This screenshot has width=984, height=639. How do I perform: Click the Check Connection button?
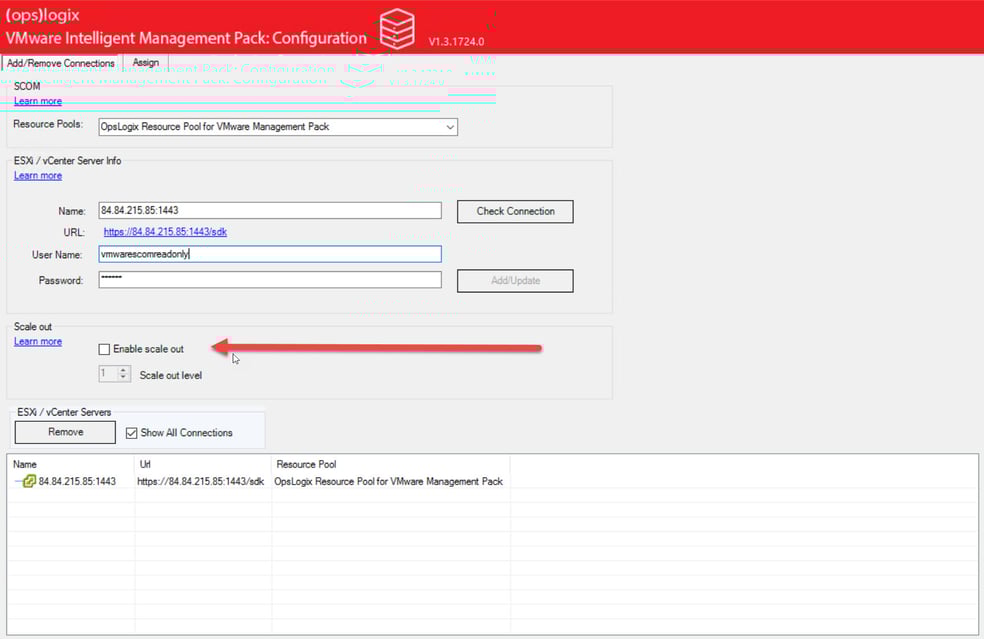tap(514, 211)
